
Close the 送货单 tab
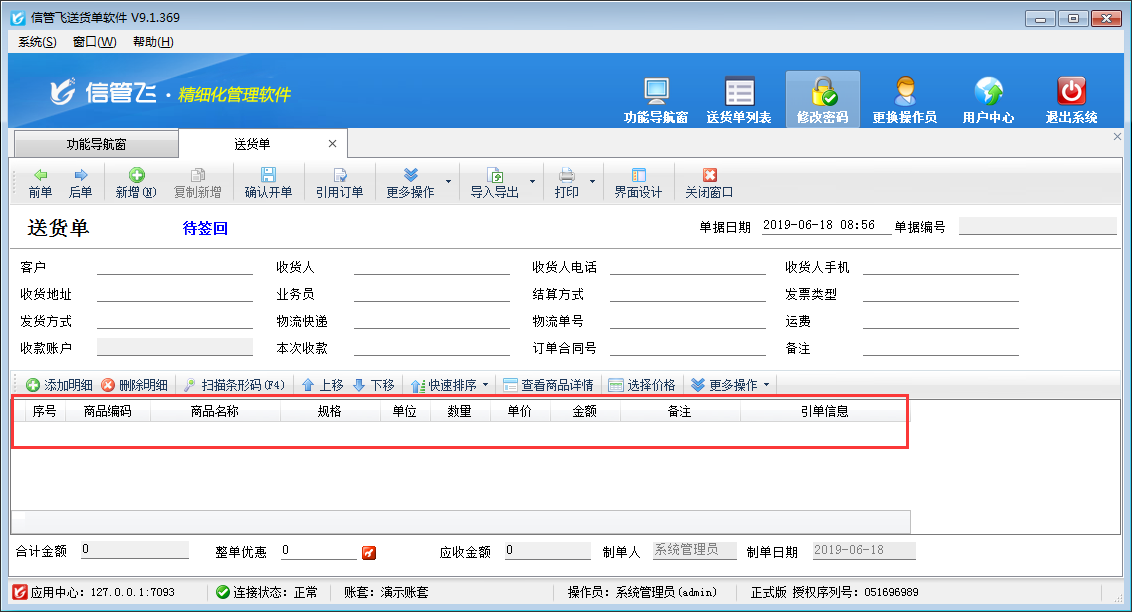point(333,144)
